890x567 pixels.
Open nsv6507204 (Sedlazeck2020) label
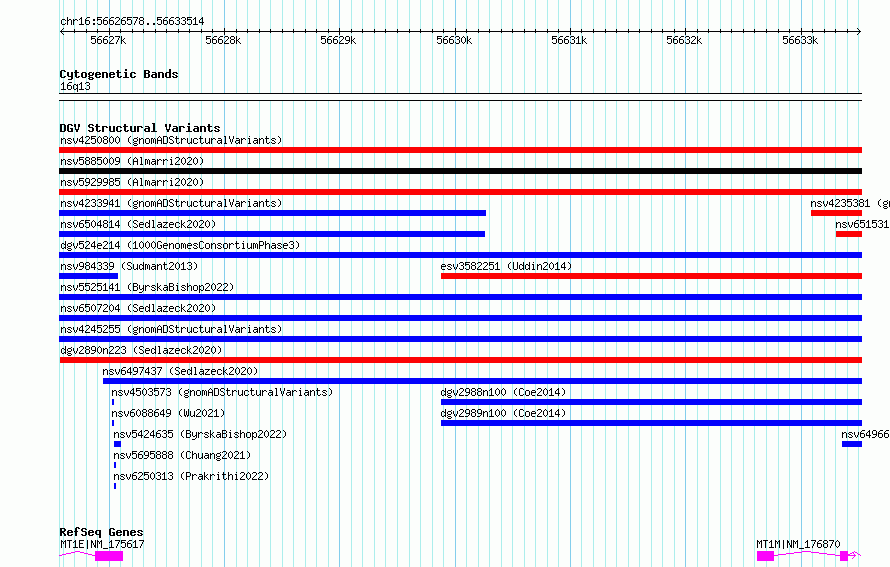point(138,308)
